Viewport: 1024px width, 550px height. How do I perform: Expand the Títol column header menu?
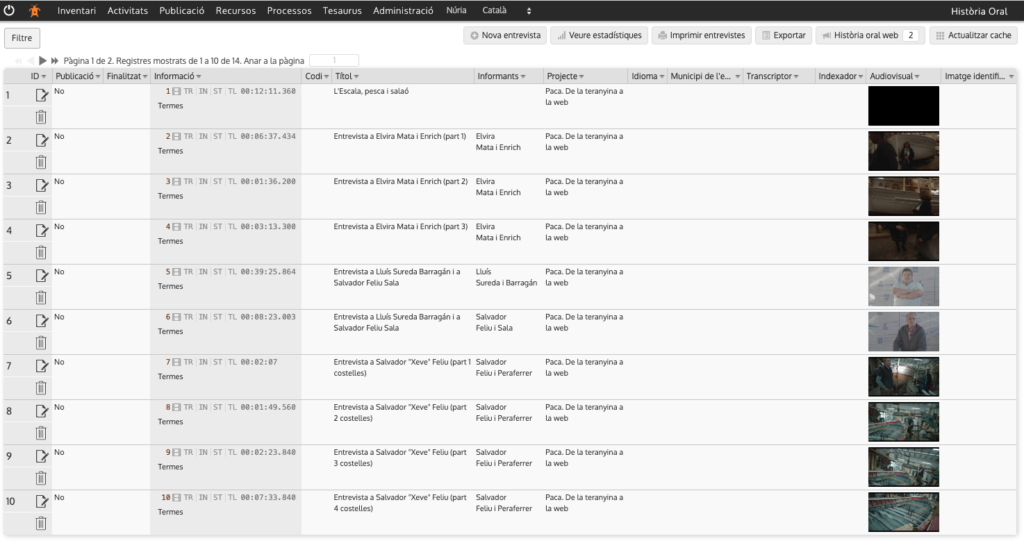tap(357, 77)
